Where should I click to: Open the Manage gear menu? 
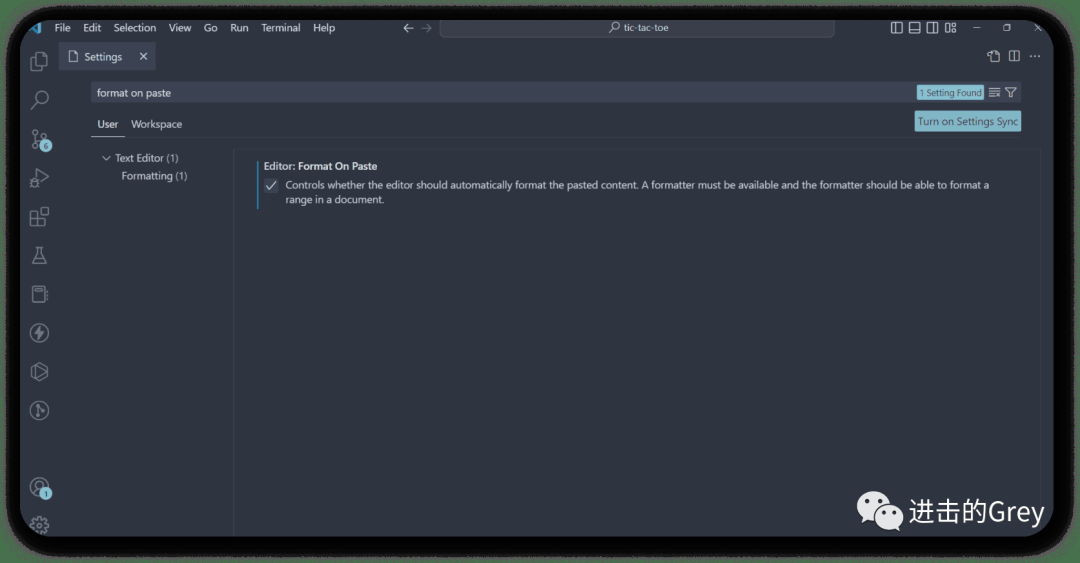pyautogui.click(x=39, y=525)
